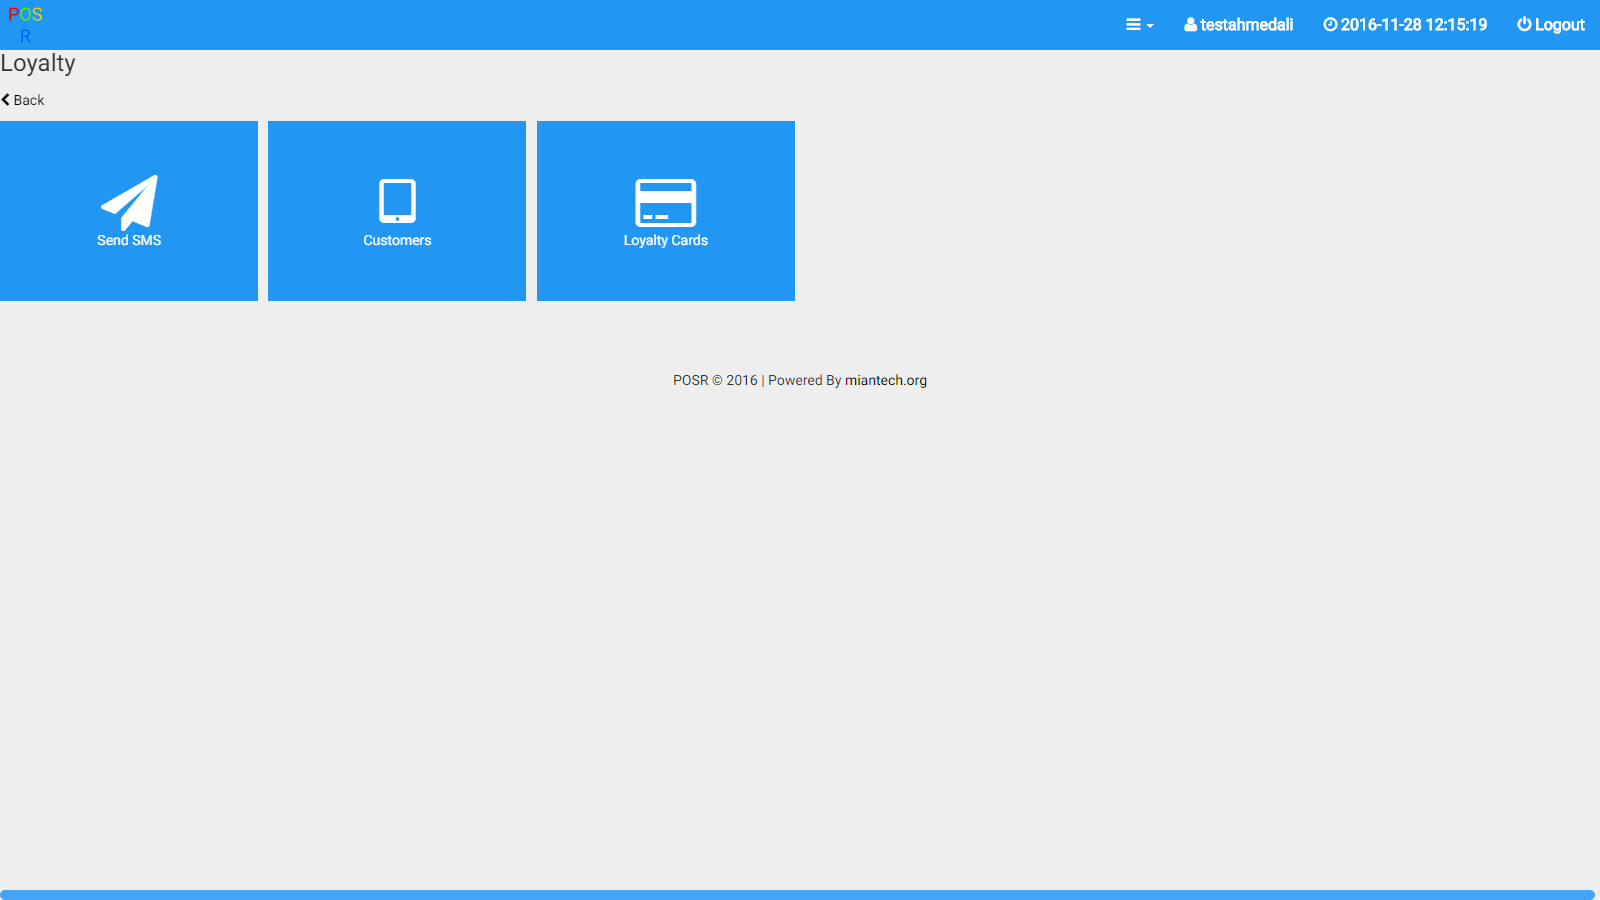This screenshot has height=900, width=1600.
Task: Open the miantech.org footer link
Action: [885, 380]
